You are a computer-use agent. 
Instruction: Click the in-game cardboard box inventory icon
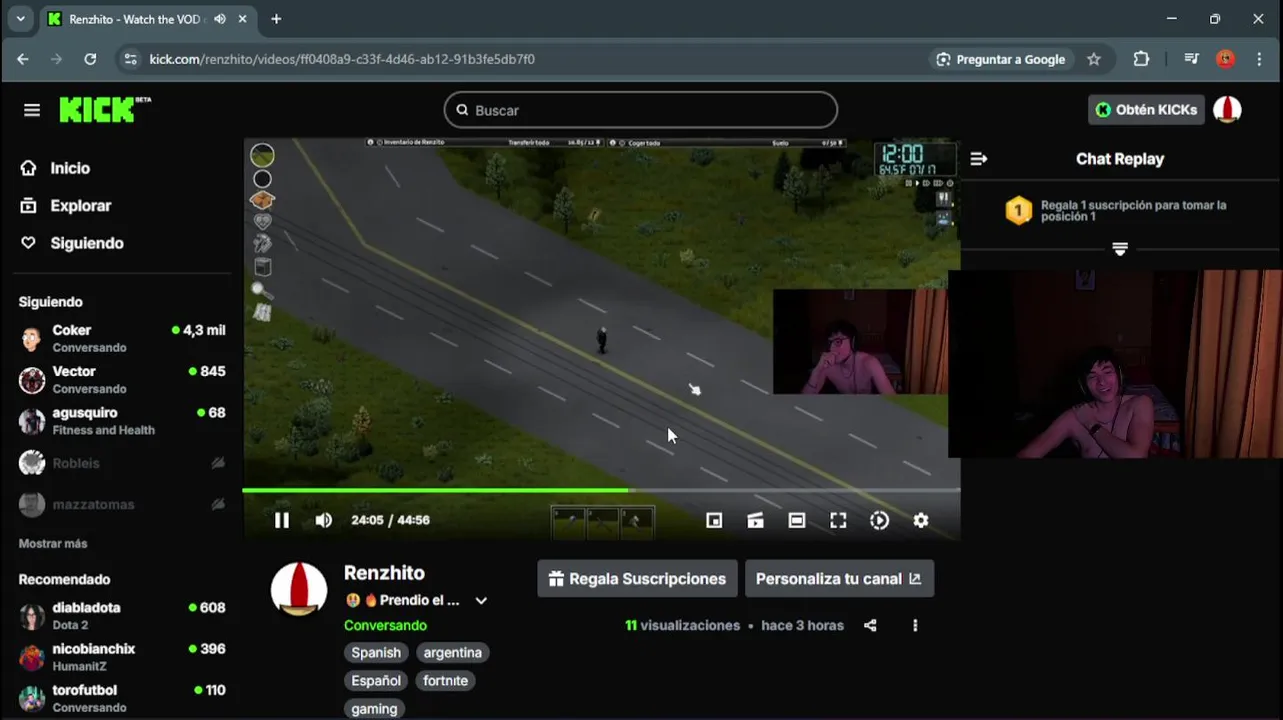(x=262, y=200)
